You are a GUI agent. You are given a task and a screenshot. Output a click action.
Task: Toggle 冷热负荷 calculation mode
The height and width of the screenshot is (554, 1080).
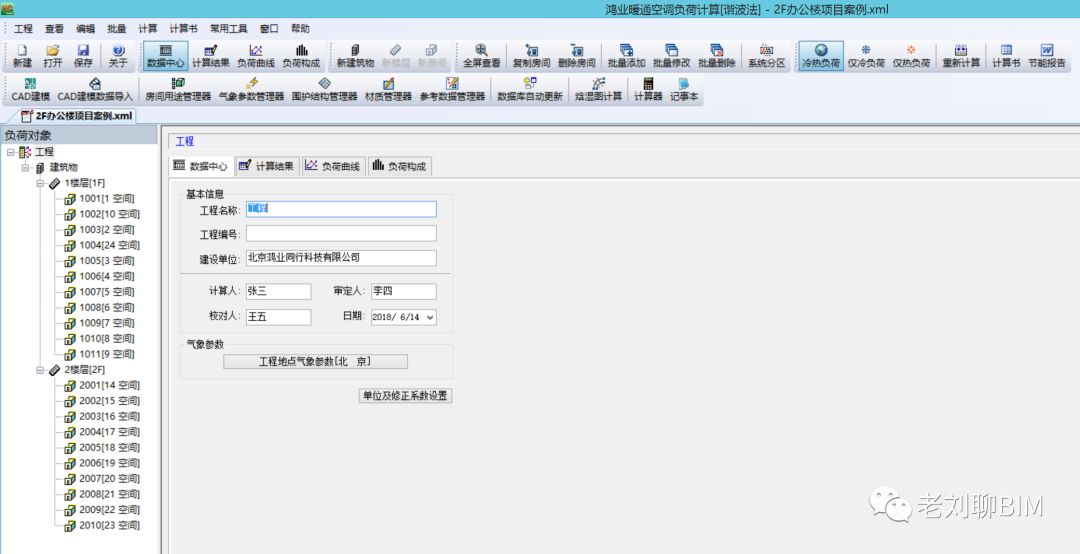coord(821,56)
